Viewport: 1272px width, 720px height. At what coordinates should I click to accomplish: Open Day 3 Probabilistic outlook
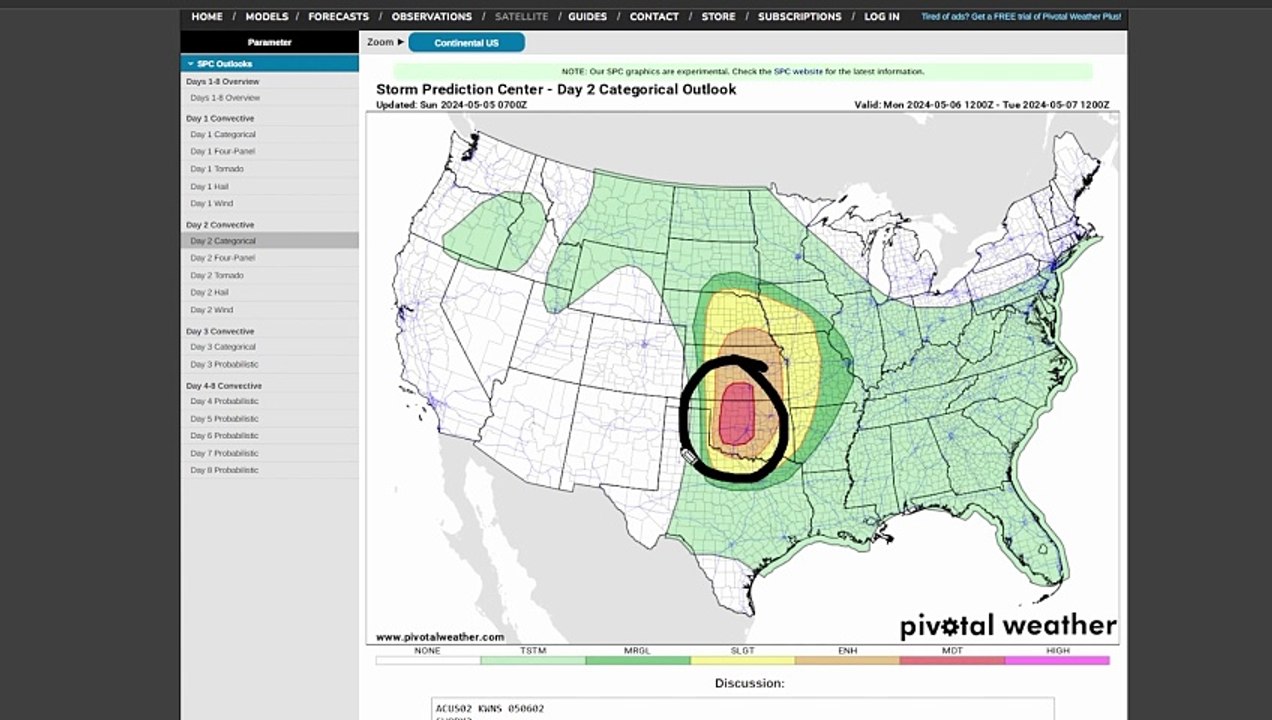[x=225, y=364]
